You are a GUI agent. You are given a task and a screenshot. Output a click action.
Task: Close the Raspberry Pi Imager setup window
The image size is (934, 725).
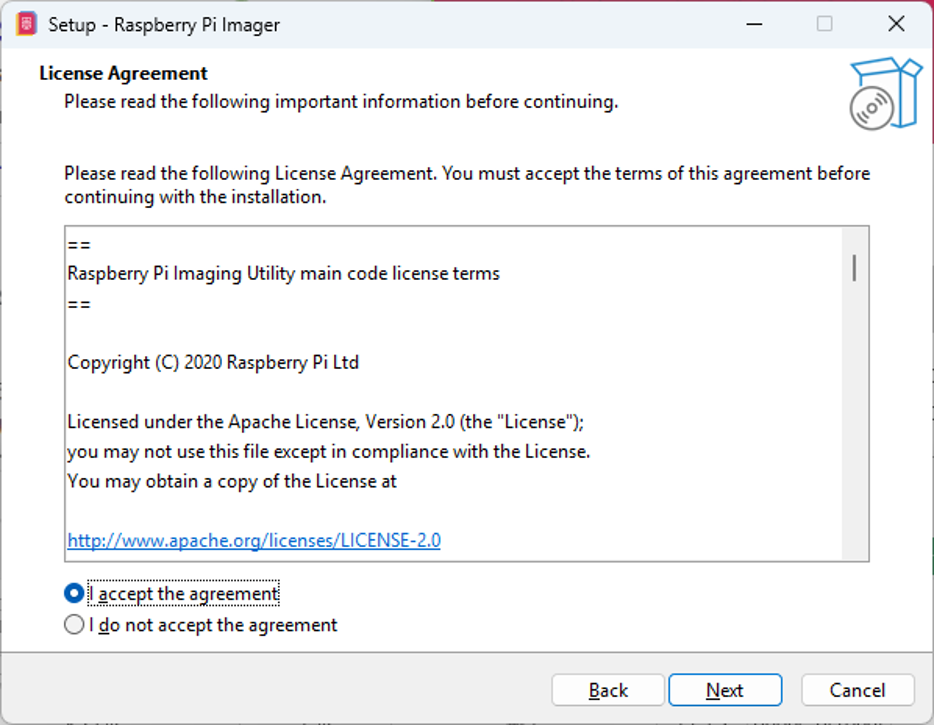click(x=896, y=24)
